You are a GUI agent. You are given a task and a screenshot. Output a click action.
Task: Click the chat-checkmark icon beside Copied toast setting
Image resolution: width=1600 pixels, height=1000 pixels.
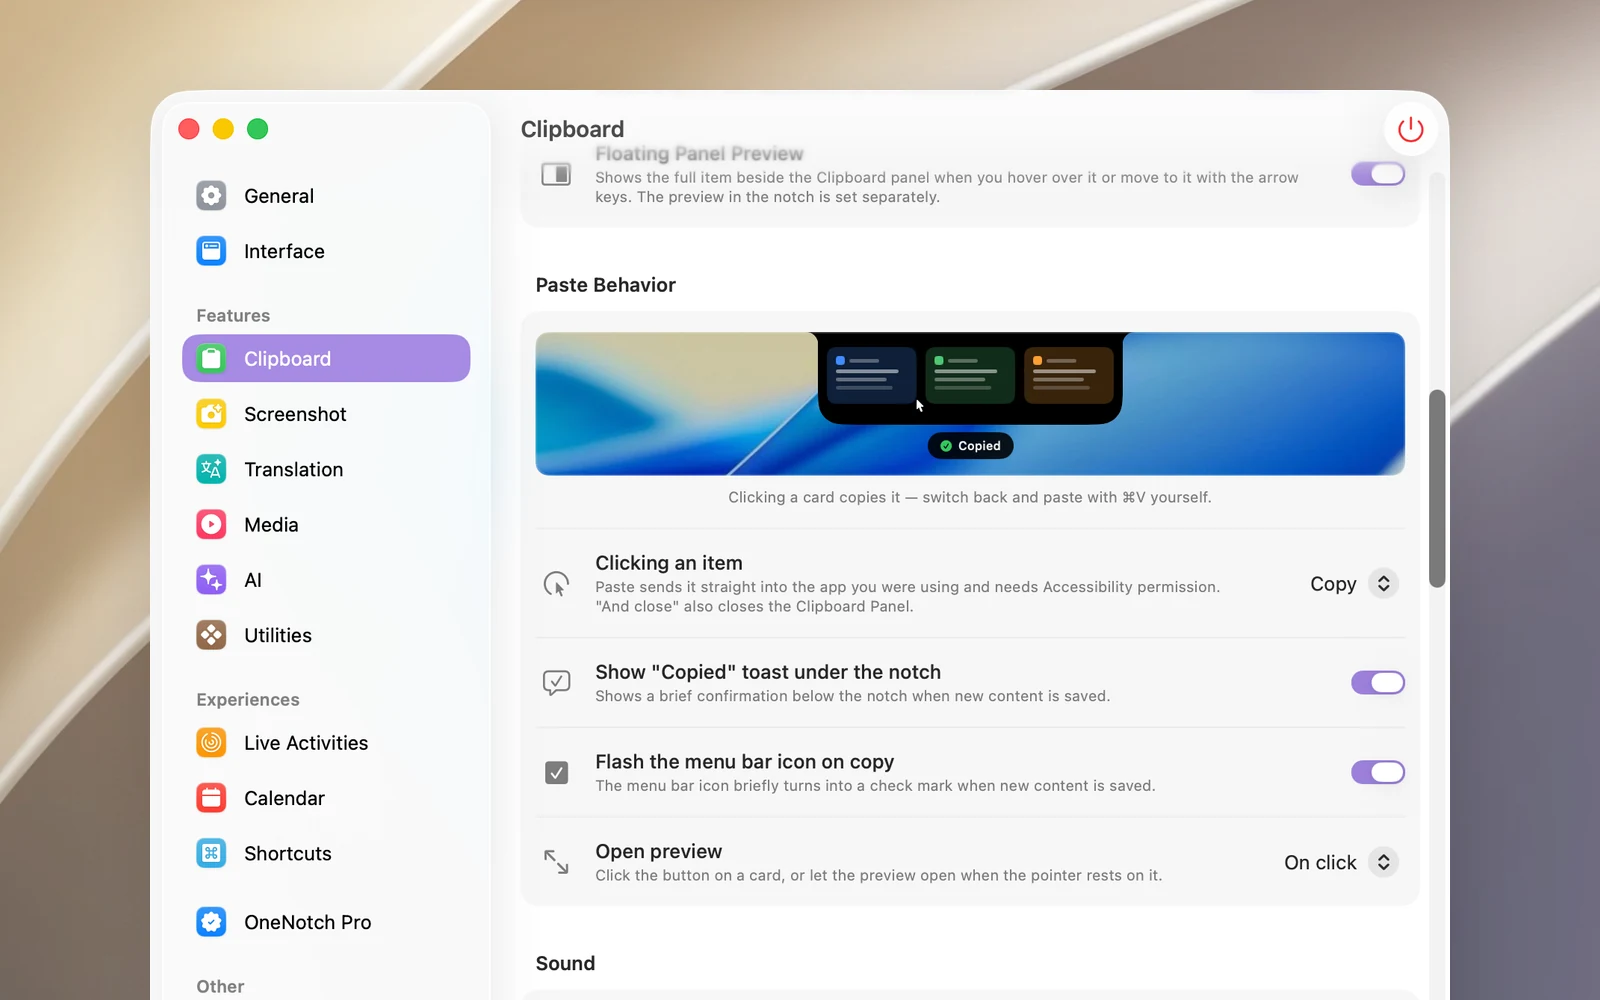click(x=556, y=683)
